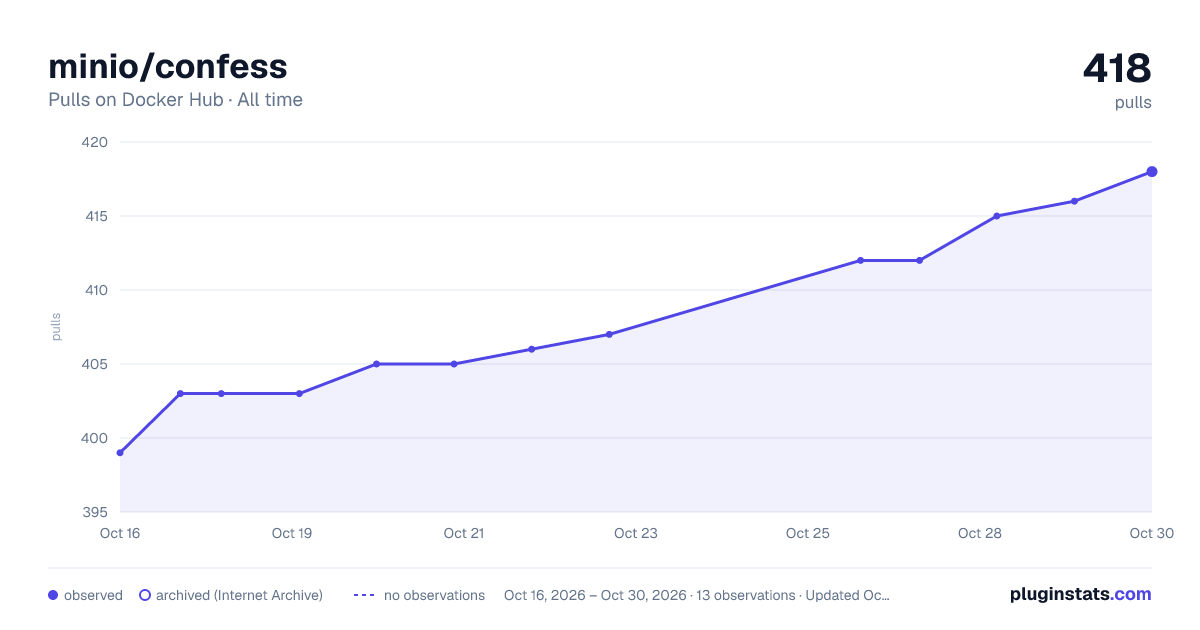Select the 406 pulls data point
The width and height of the screenshot is (1200, 630).
[x=531, y=349]
